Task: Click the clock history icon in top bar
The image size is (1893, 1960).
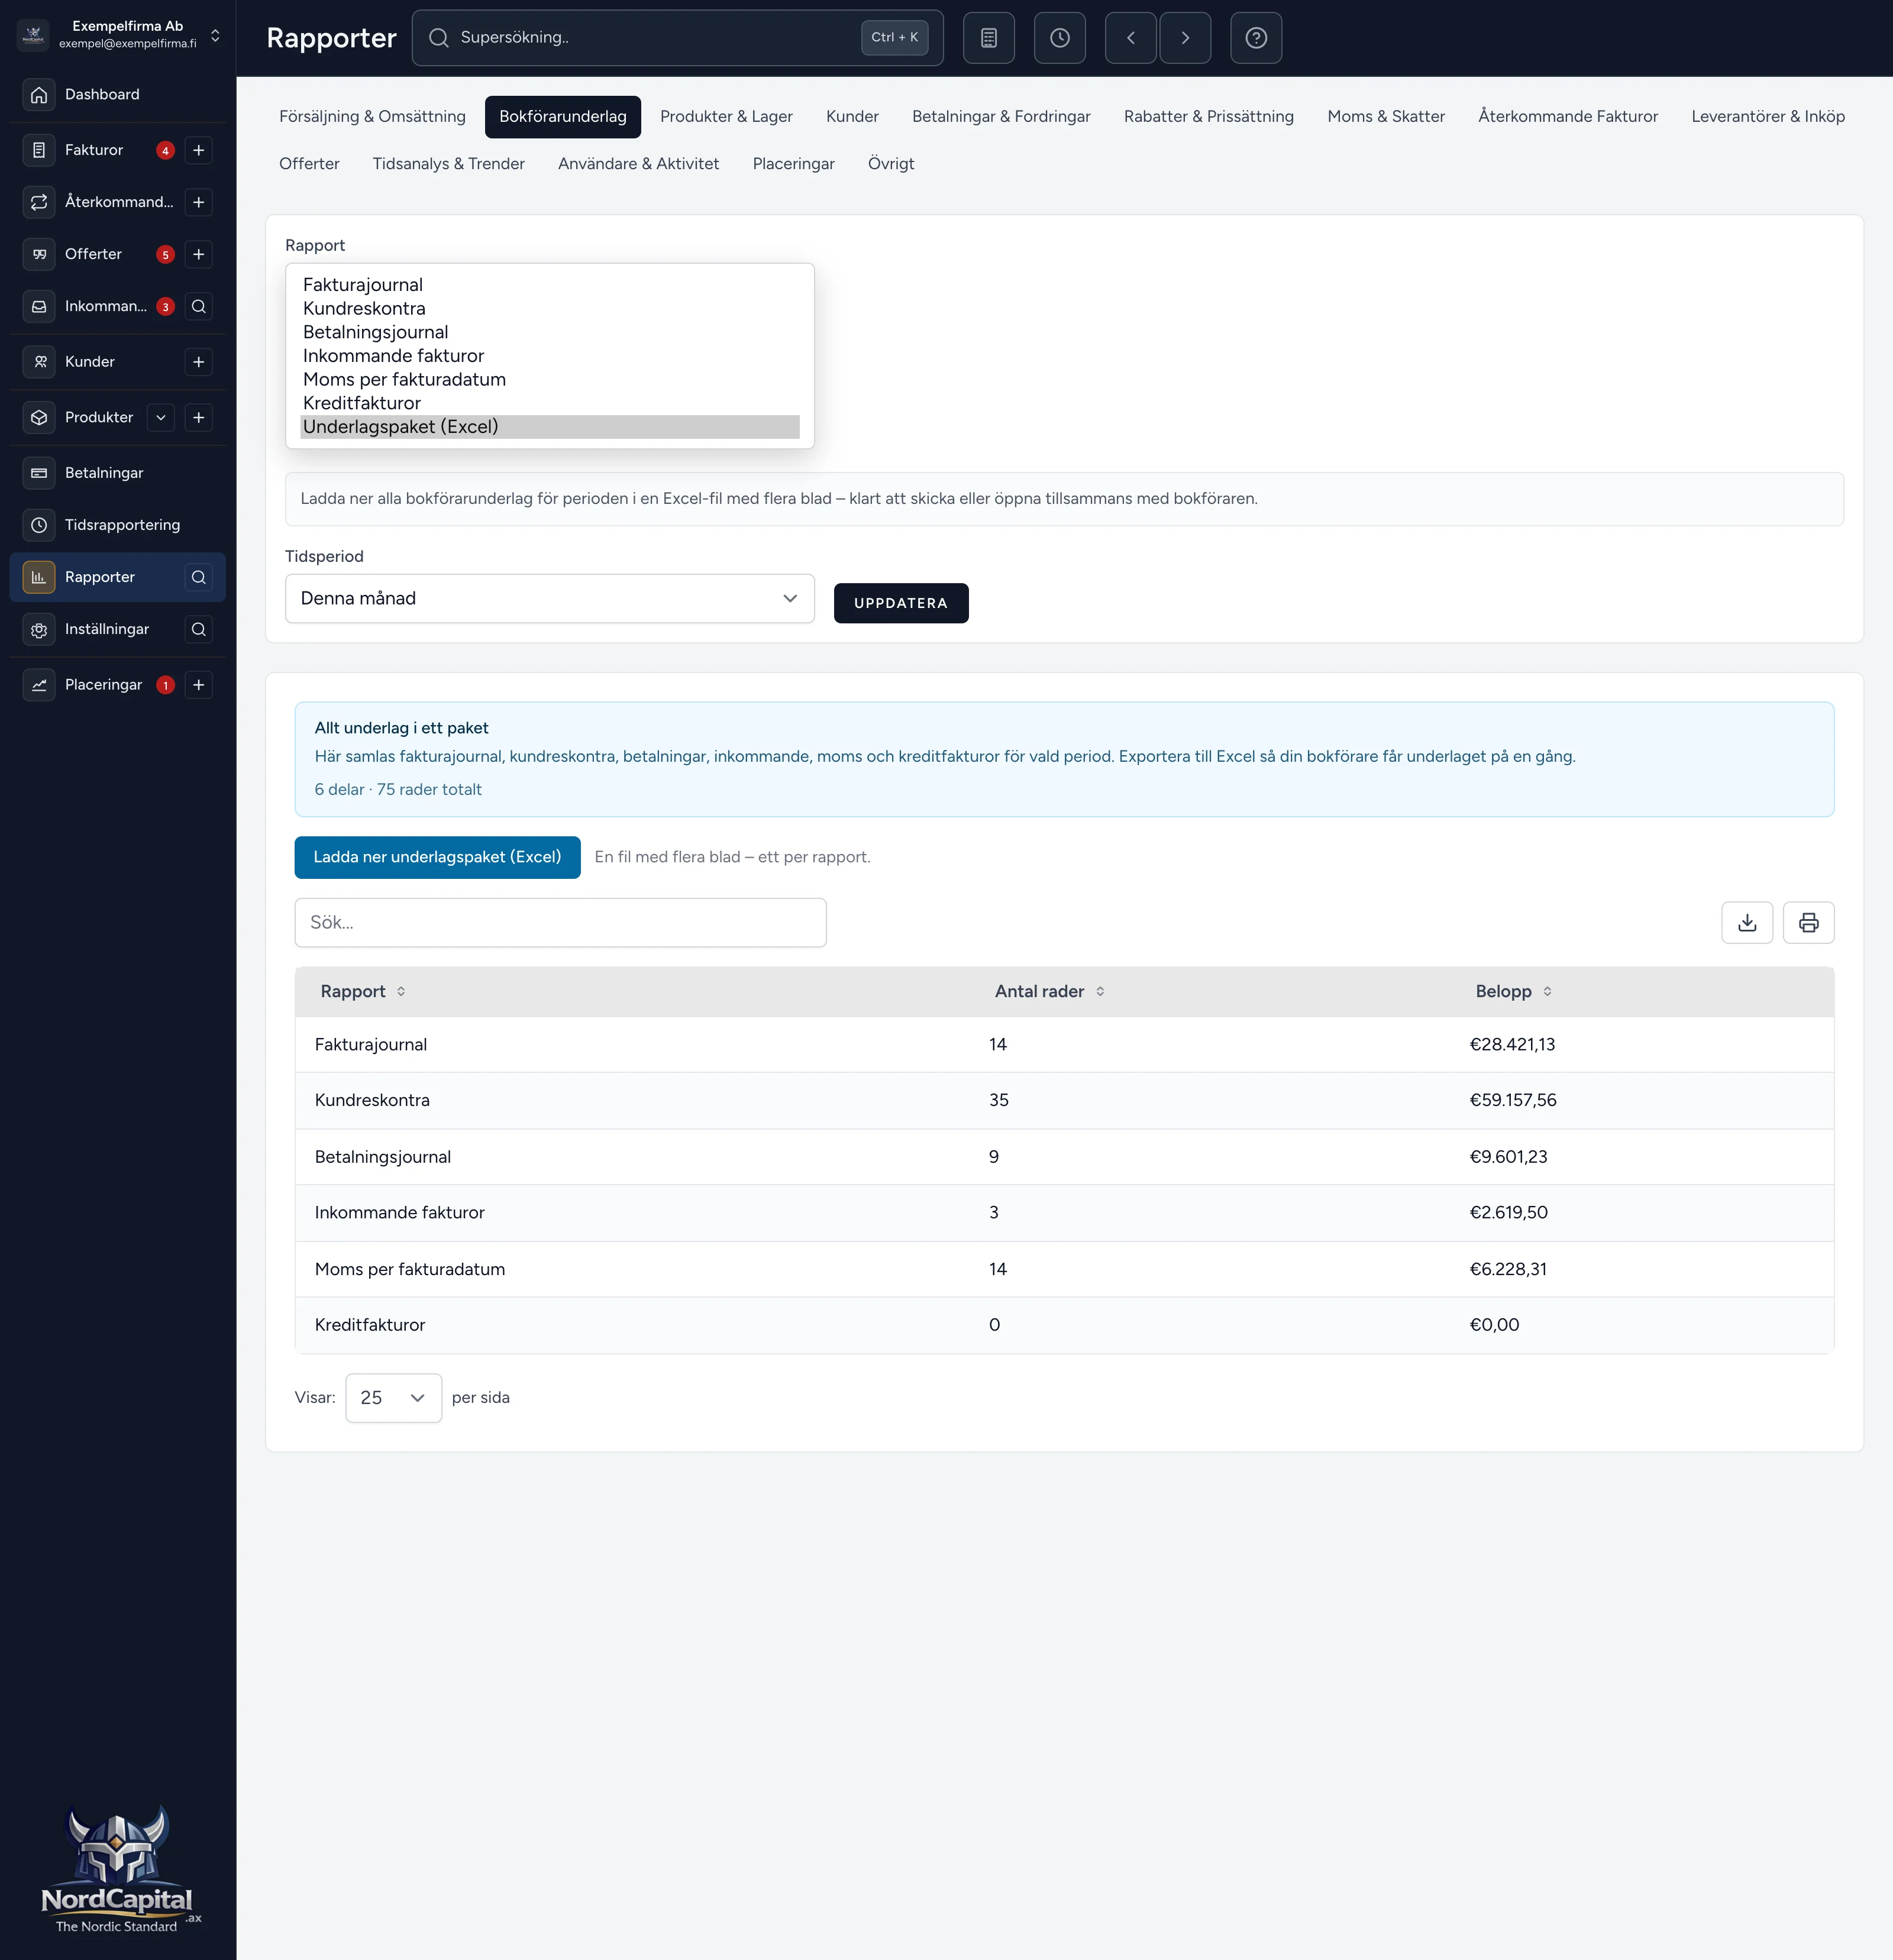Action: pyautogui.click(x=1060, y=38)
